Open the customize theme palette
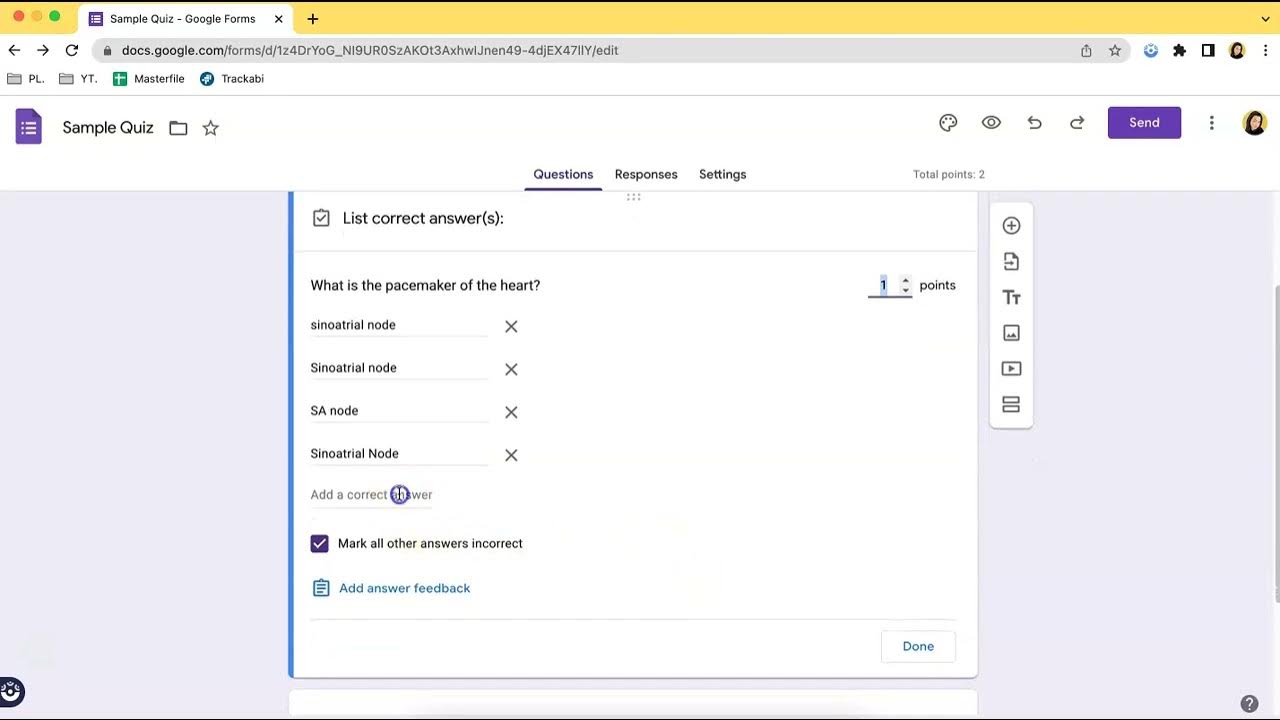The image size is (1280, 720). pos(948,123)
